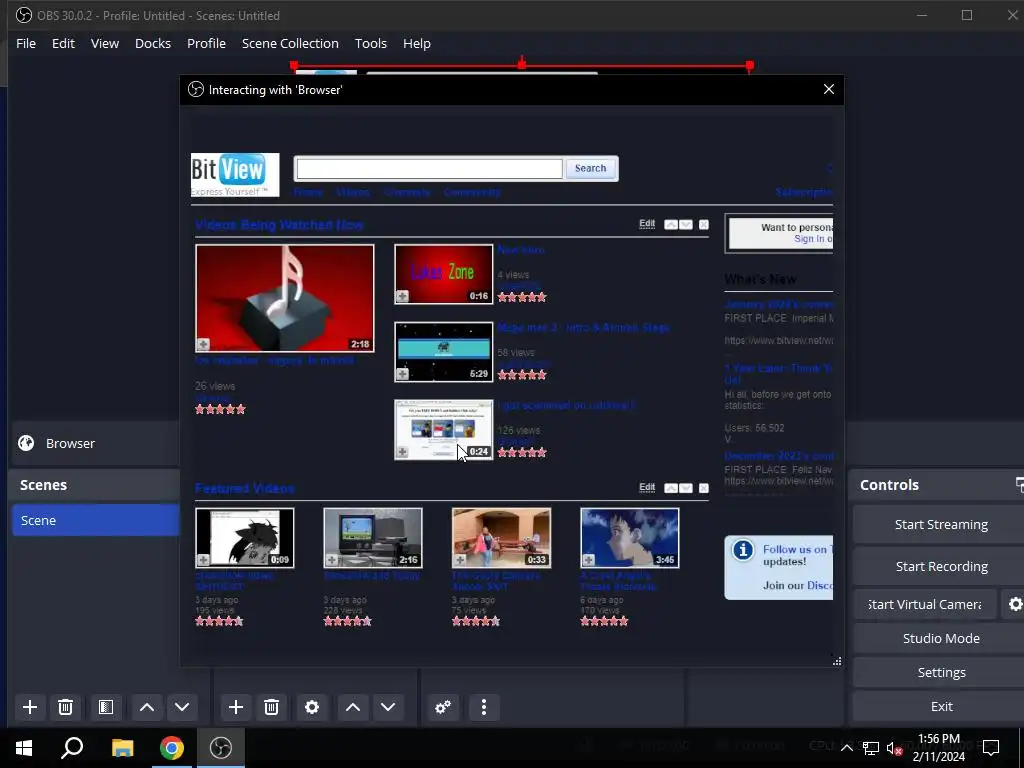The width and height of the screenshot is (1024, 768).
Task: Close the Videos Being Watched Now module
Action: tap(703, 225)
